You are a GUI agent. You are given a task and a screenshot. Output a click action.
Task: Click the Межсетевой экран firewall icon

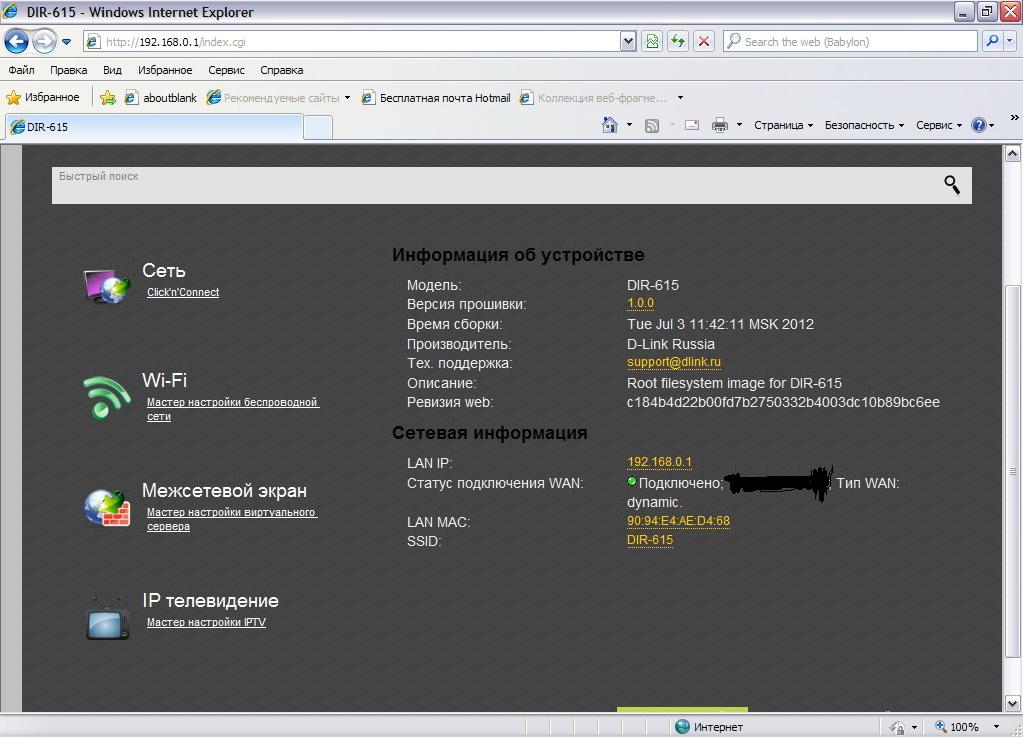tap(107, 507)
